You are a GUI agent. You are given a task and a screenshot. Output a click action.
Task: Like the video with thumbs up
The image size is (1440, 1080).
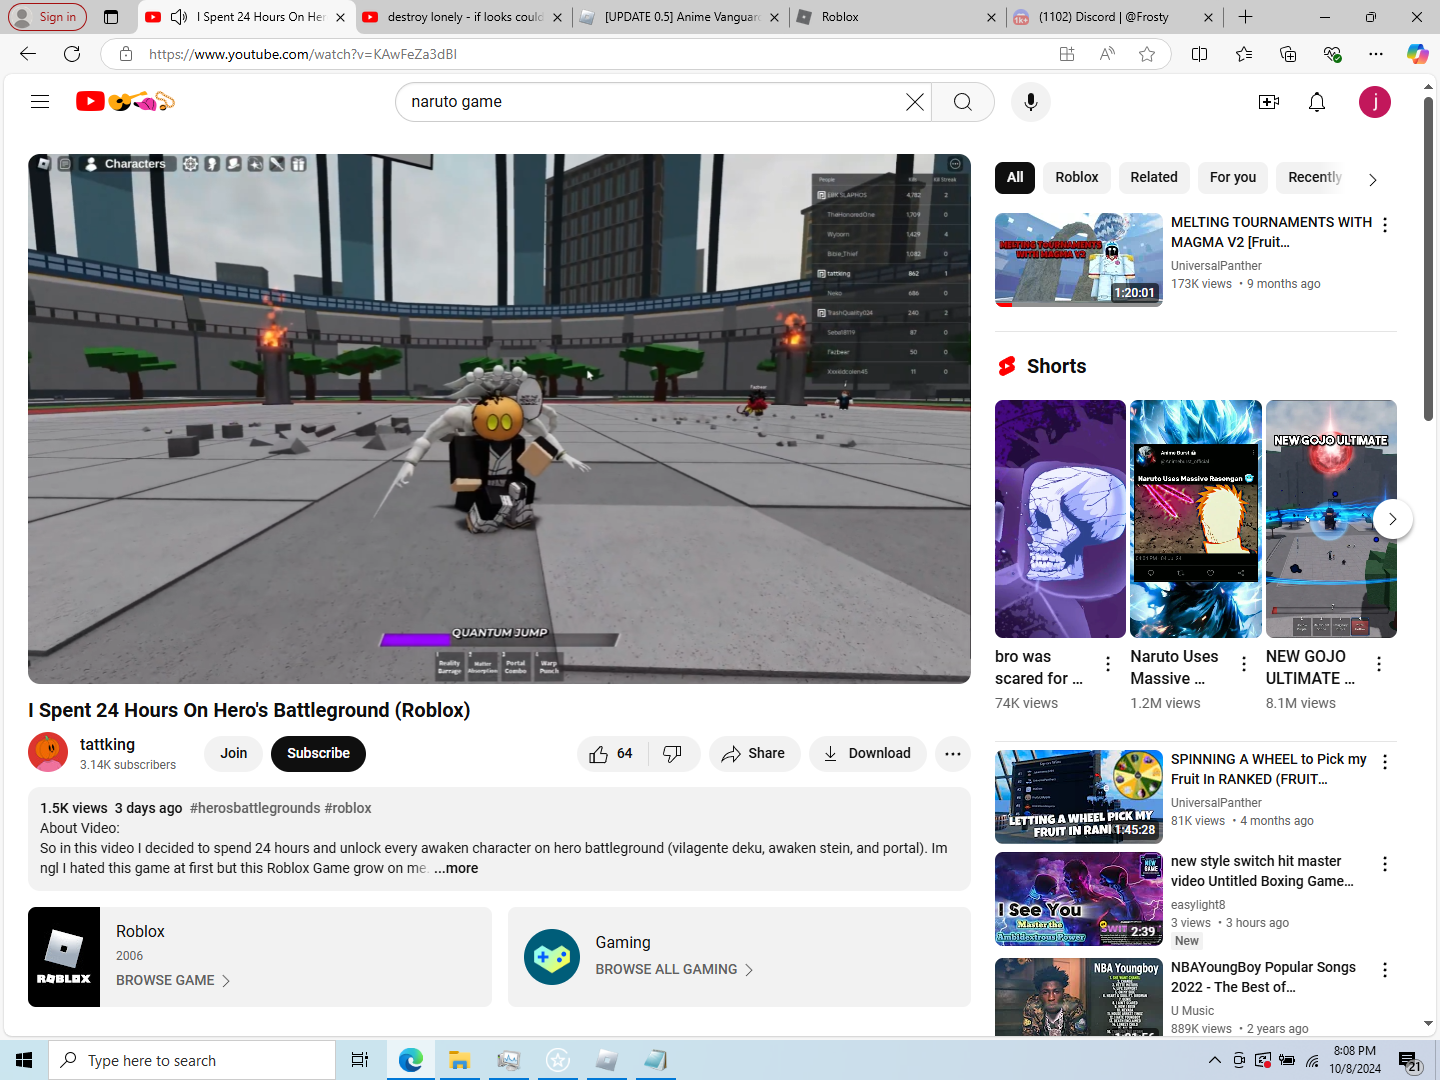click(x=612, y=754)
